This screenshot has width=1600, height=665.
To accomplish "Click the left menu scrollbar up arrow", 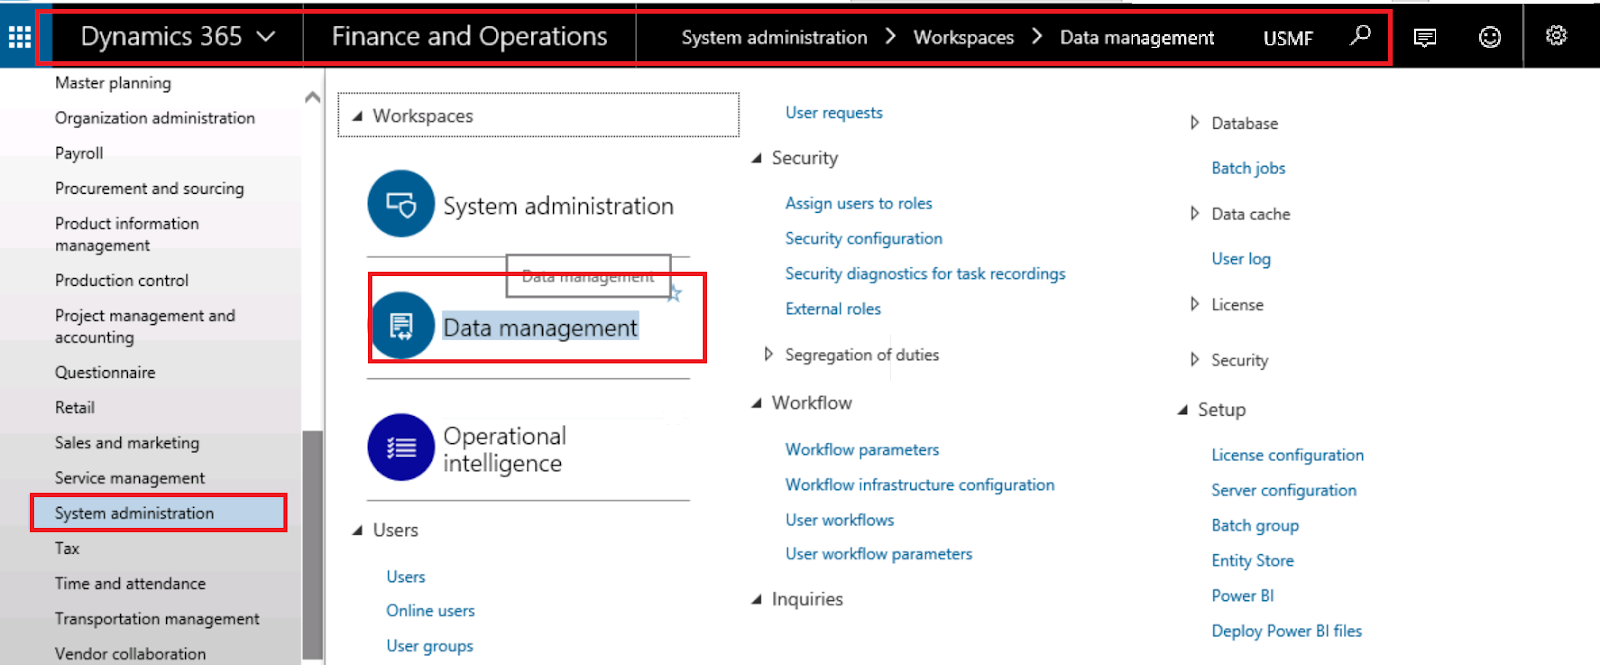I will (312, 97).
